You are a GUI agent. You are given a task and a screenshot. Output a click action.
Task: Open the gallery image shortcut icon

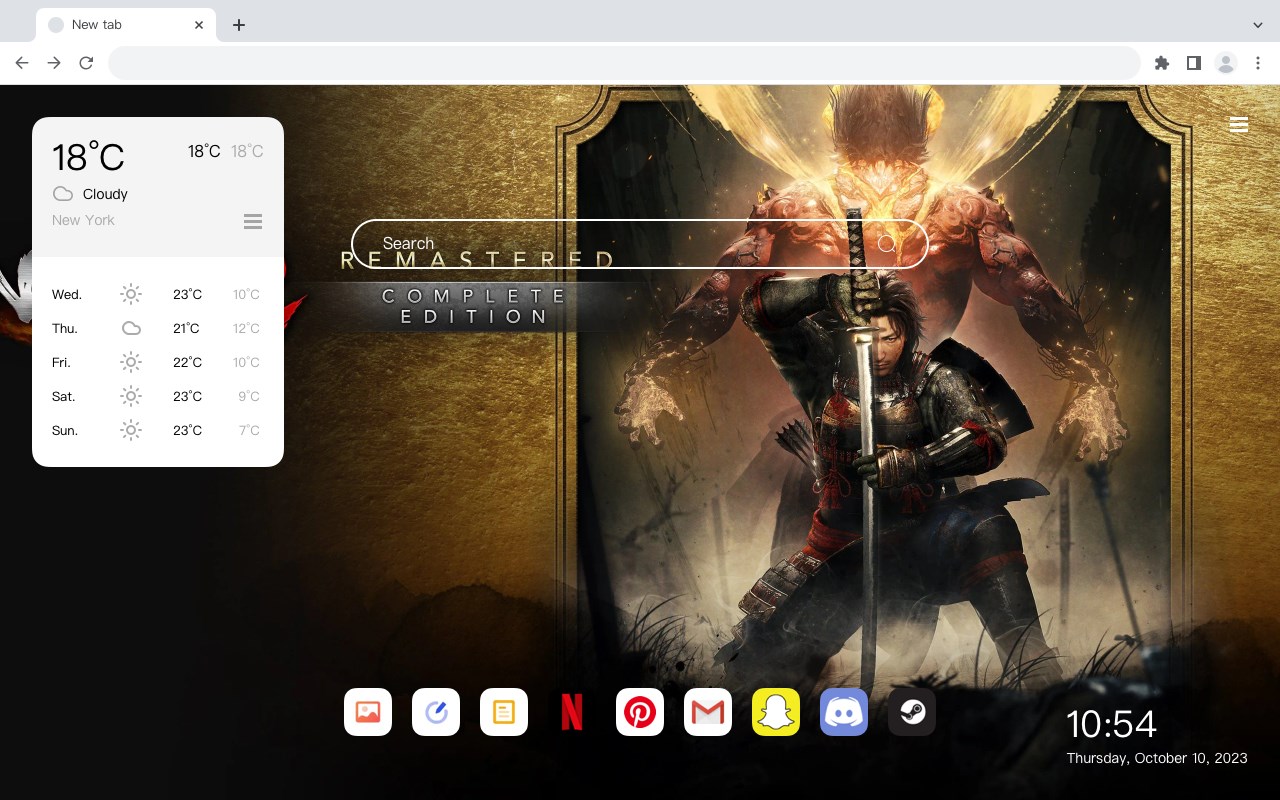click(368, 712)
